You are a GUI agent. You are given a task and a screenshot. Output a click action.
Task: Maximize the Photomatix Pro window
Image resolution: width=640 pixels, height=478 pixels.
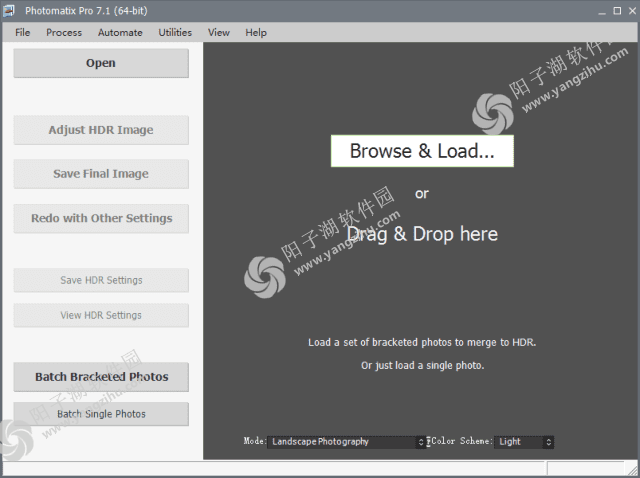(x=617, y=11)
